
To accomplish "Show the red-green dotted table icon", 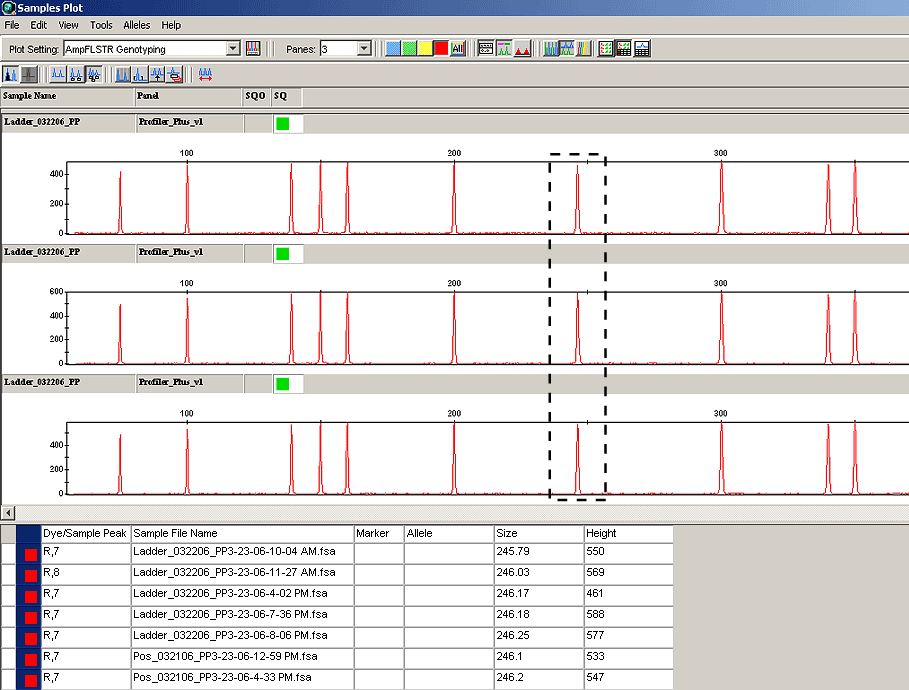I will pyautogui.click(x=606, y=49).
